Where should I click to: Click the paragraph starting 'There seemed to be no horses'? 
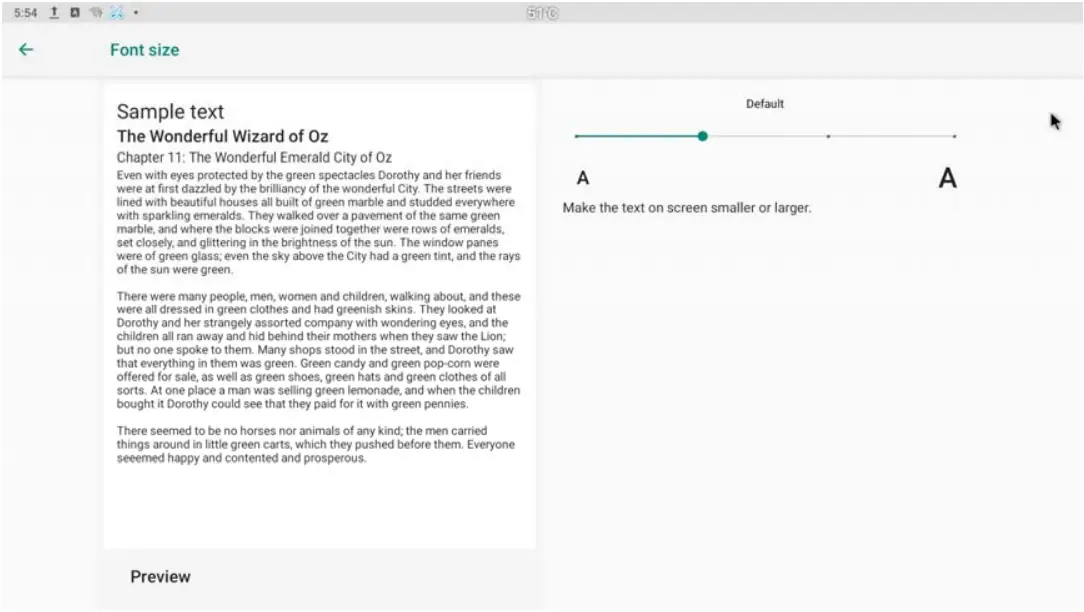click(x=315, y=444)
